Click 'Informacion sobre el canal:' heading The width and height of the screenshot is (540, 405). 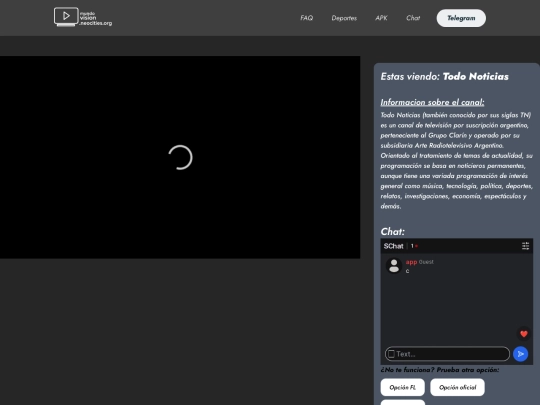[x=432, y=102]
